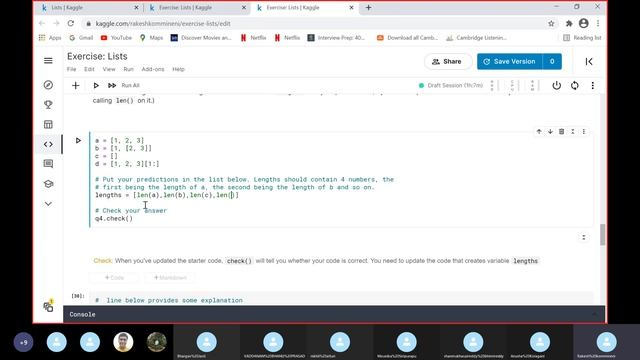
Task: Move the cell down with arrow icon
Action: (x=550, y=131)
